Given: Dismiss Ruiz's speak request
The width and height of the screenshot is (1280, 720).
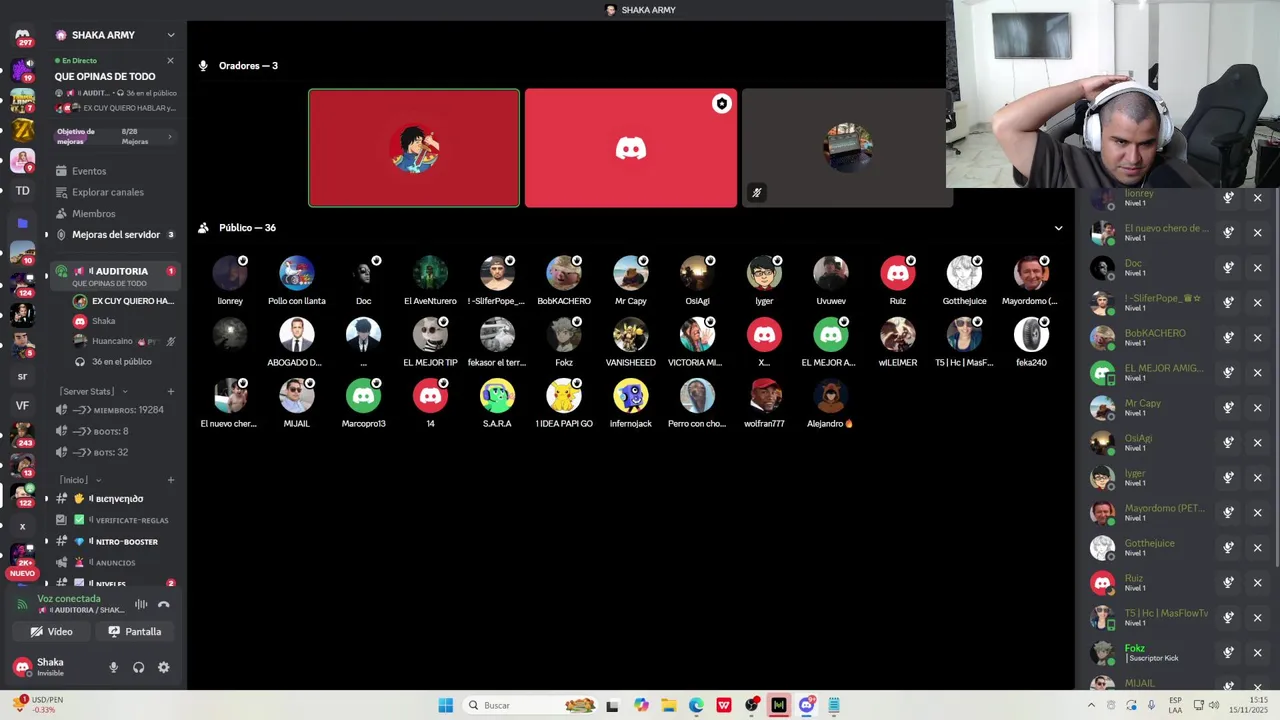Looking at the screenshot, I should [1258, 583].
